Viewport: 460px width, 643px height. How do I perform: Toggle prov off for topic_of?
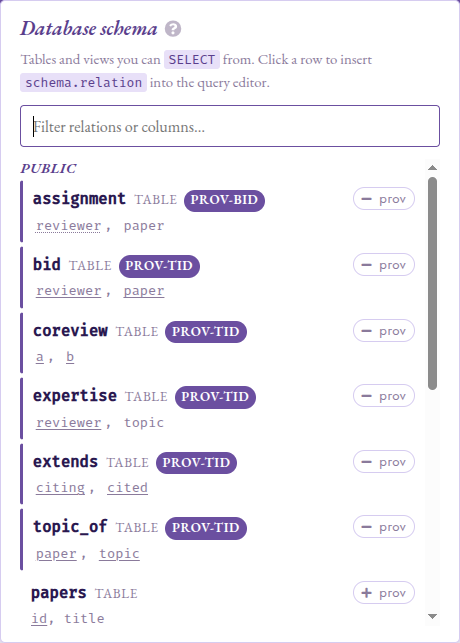tap(384, 527)
